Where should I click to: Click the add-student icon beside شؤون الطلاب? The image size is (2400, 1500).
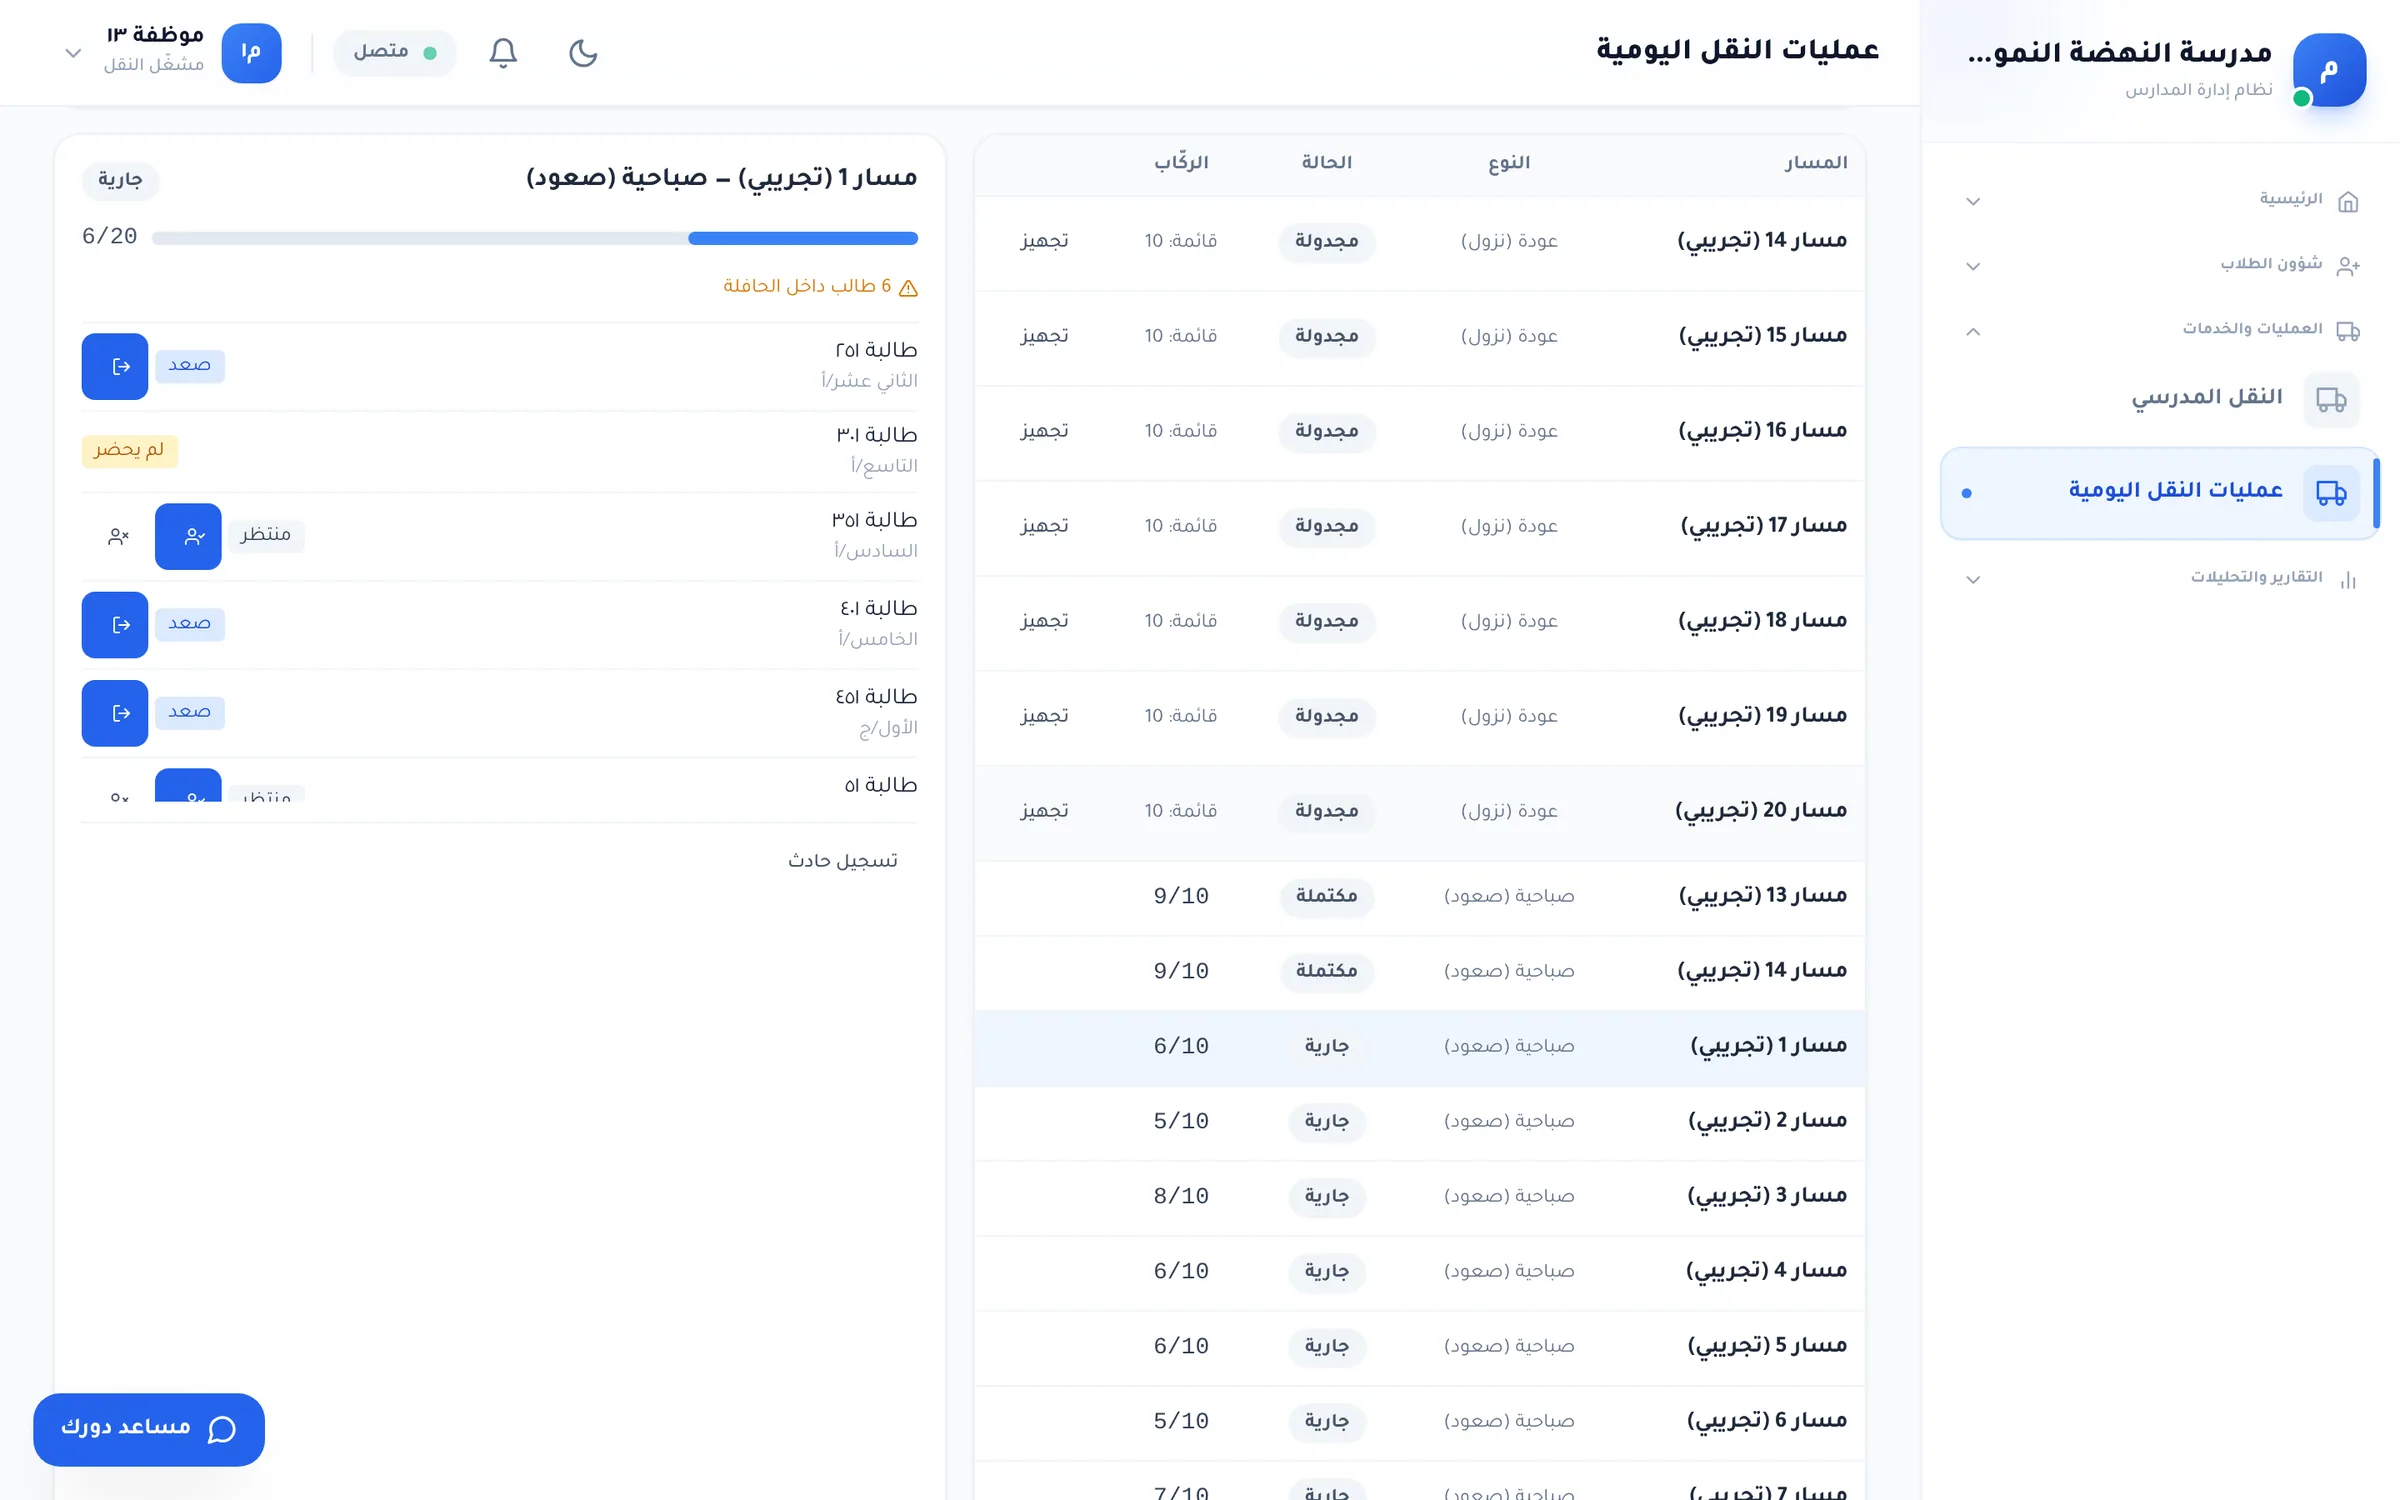point(2348,266)
